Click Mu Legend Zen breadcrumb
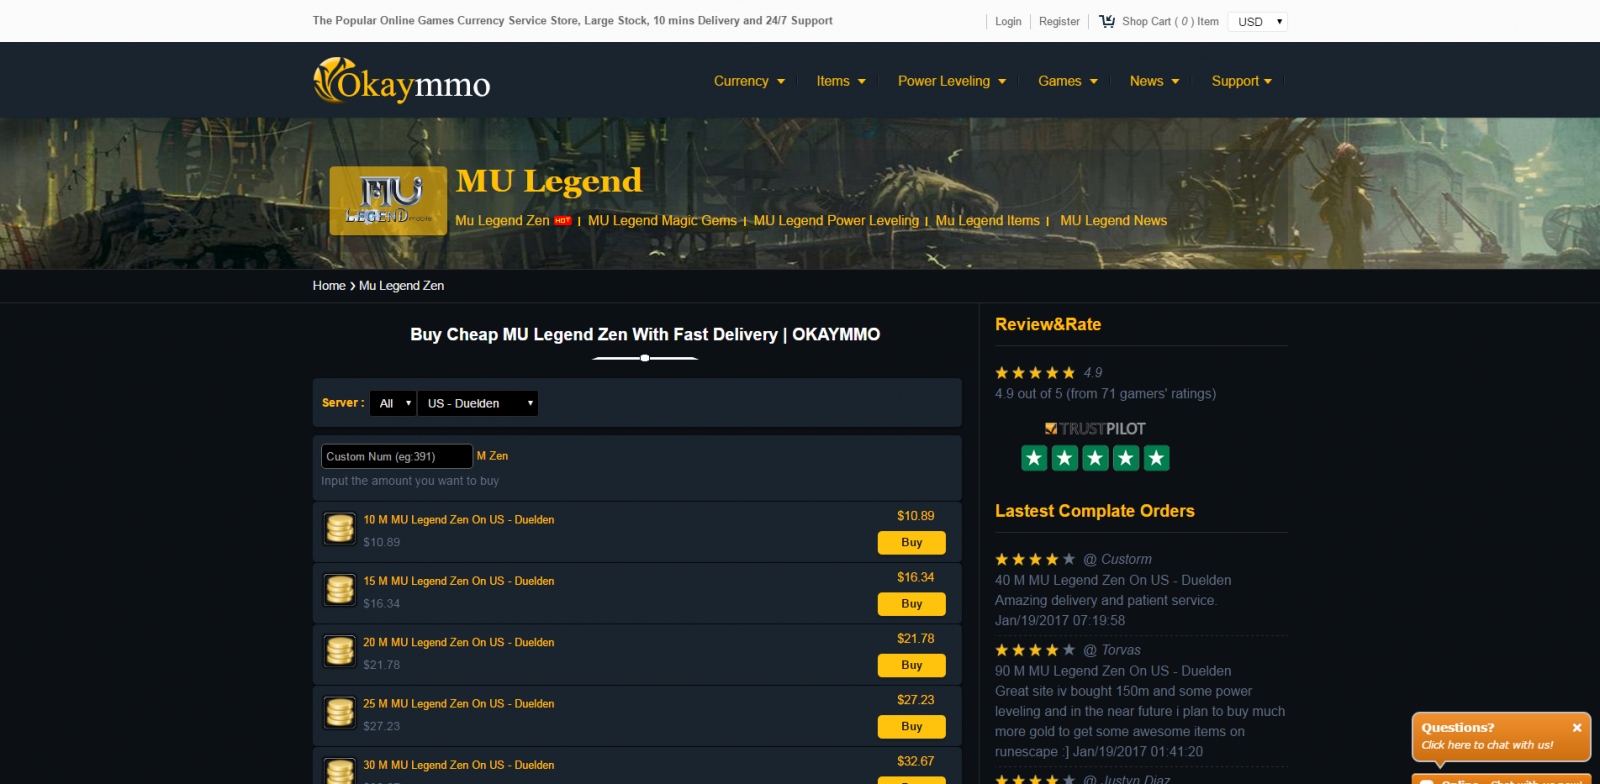The width and height of the screenshot is (1600, 784). (x=401, y=285)
